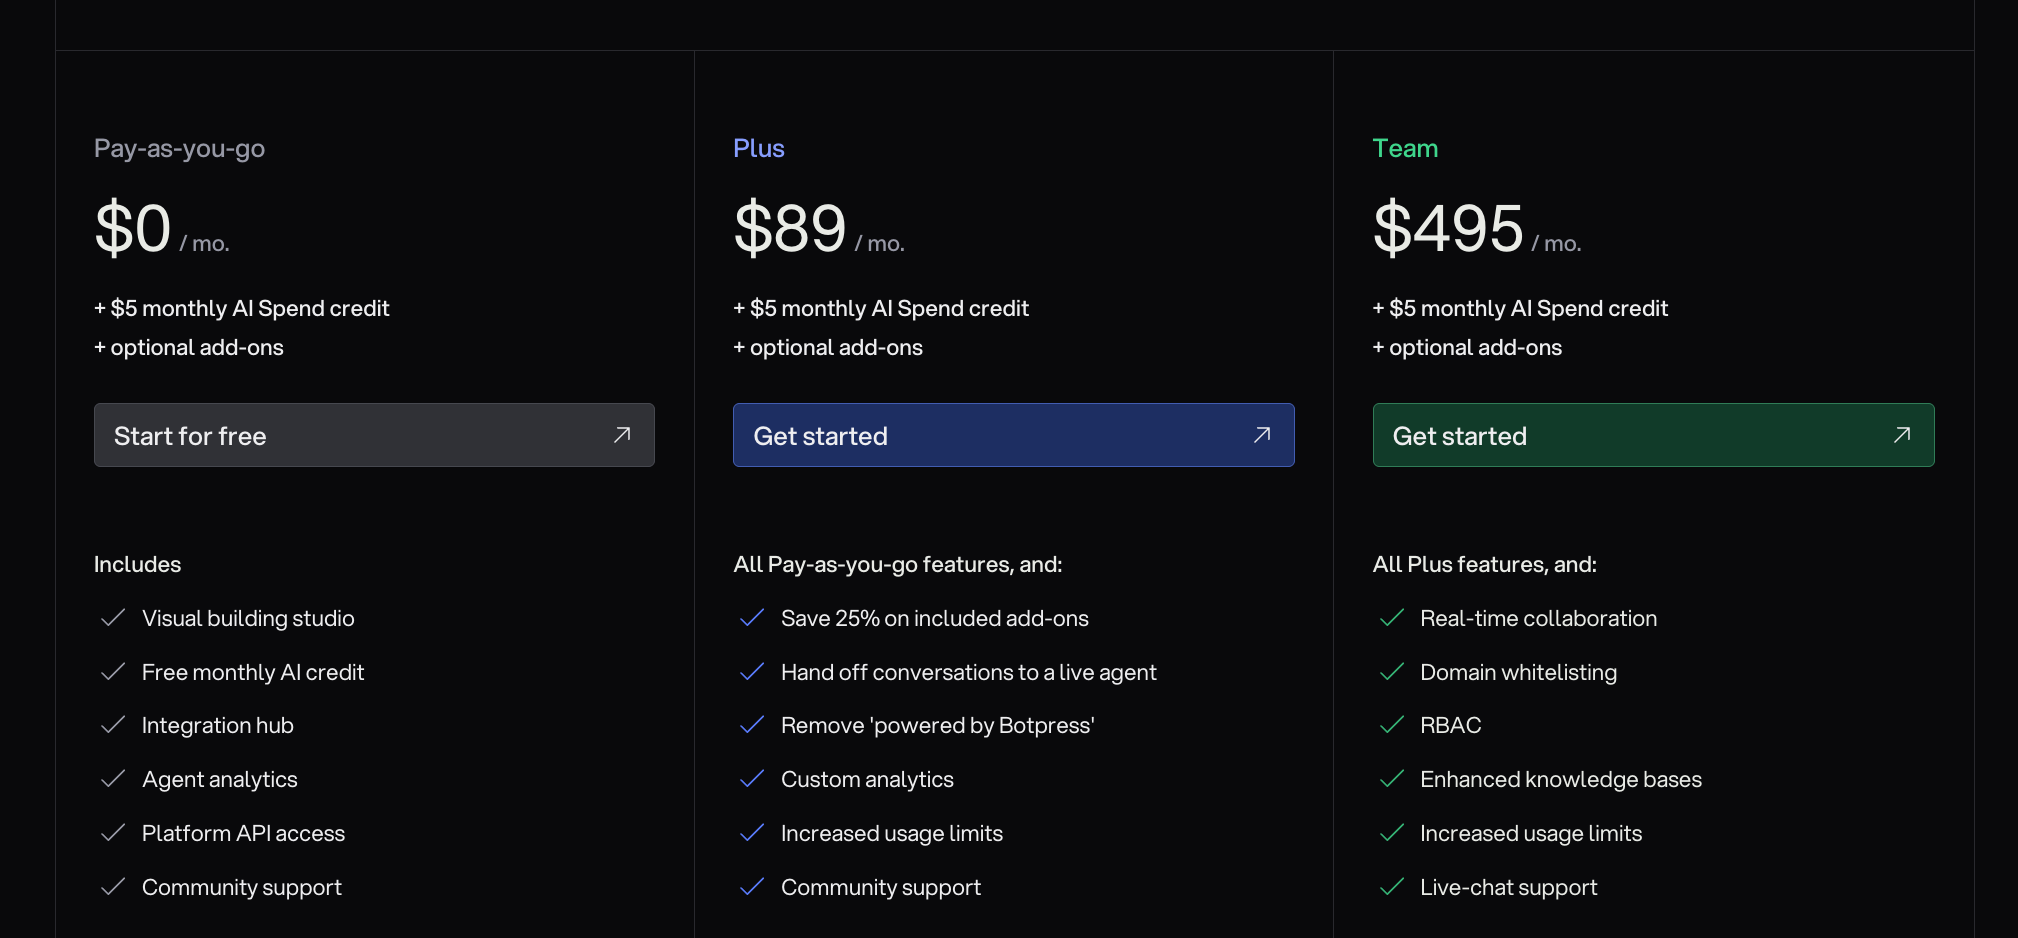The image size is (2018, 938).
Task: Click the $495 per month price
Action: click(1448, 229)
